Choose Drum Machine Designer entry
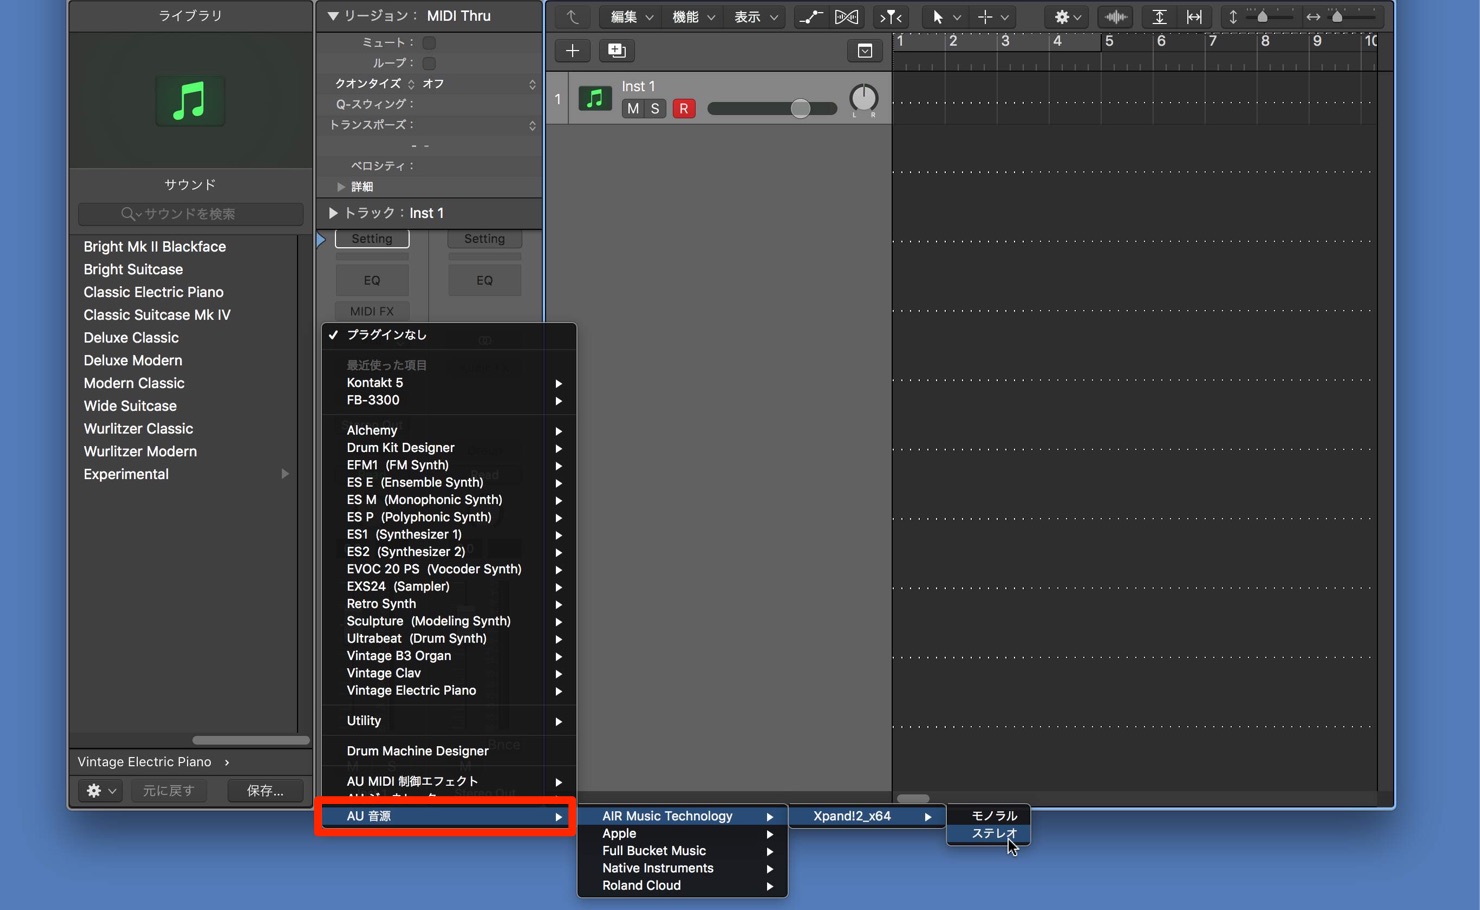Viewport: 1480px width, 910px height. [448, 751]
